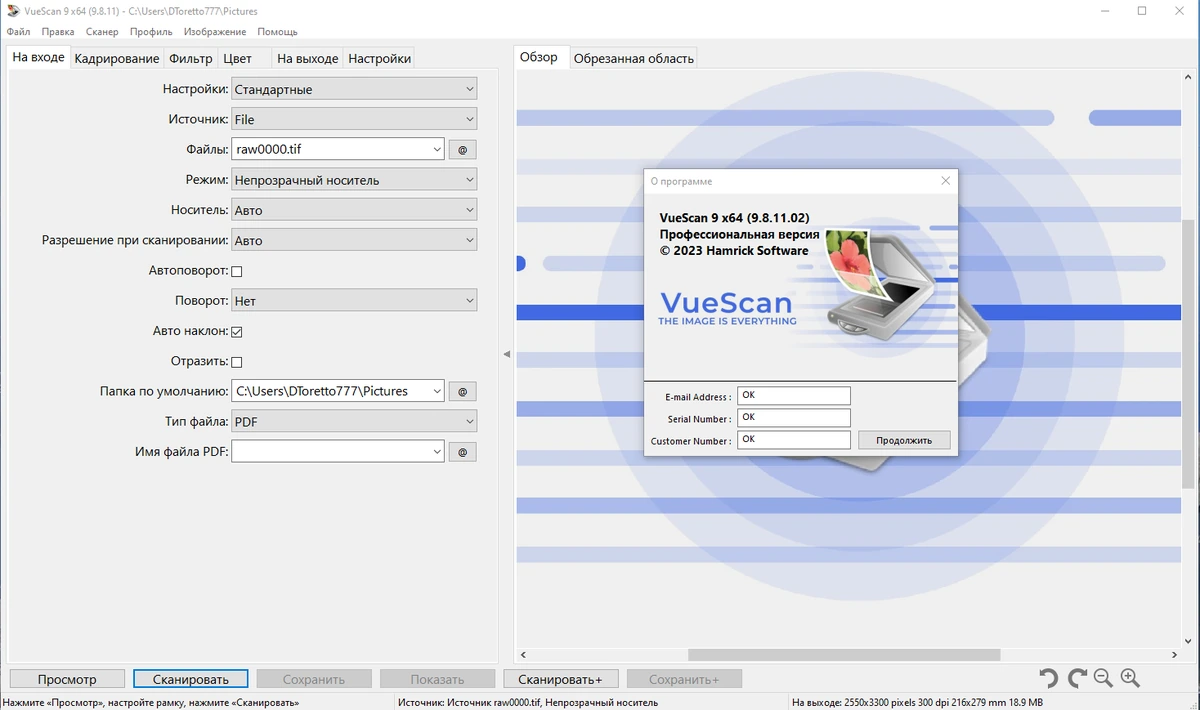This screenshot has height=710, width=1200.
Task: Switch to the Обрезанная область tab
Action: click(634, 58)
